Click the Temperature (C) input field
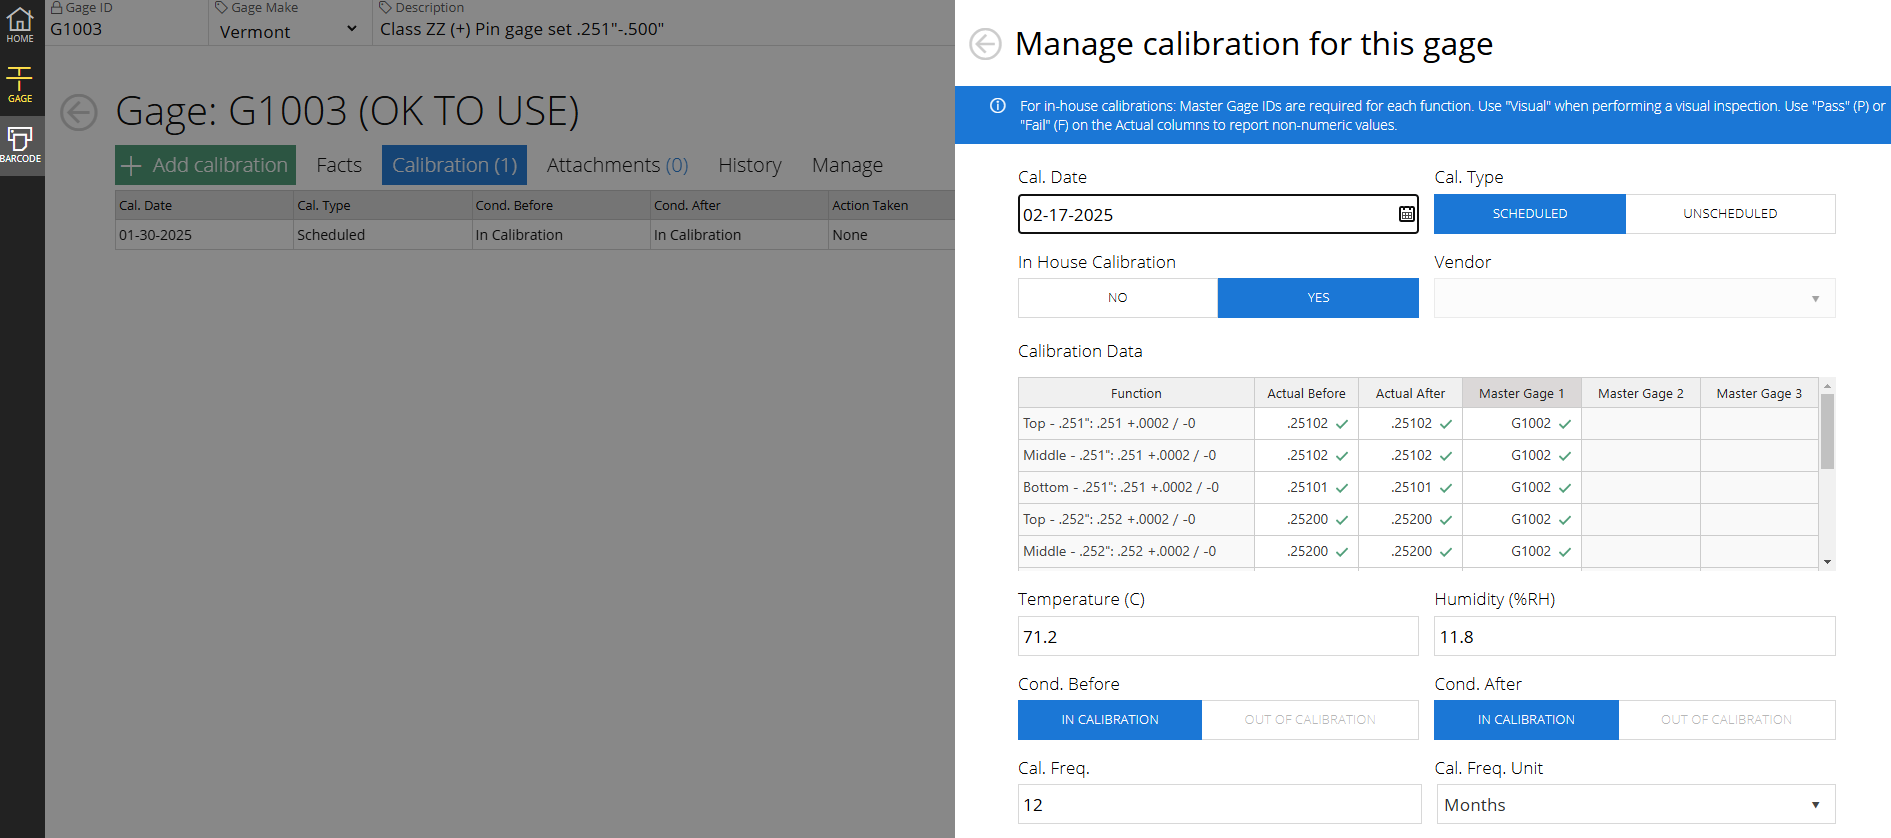 [x=1217, y=637]
